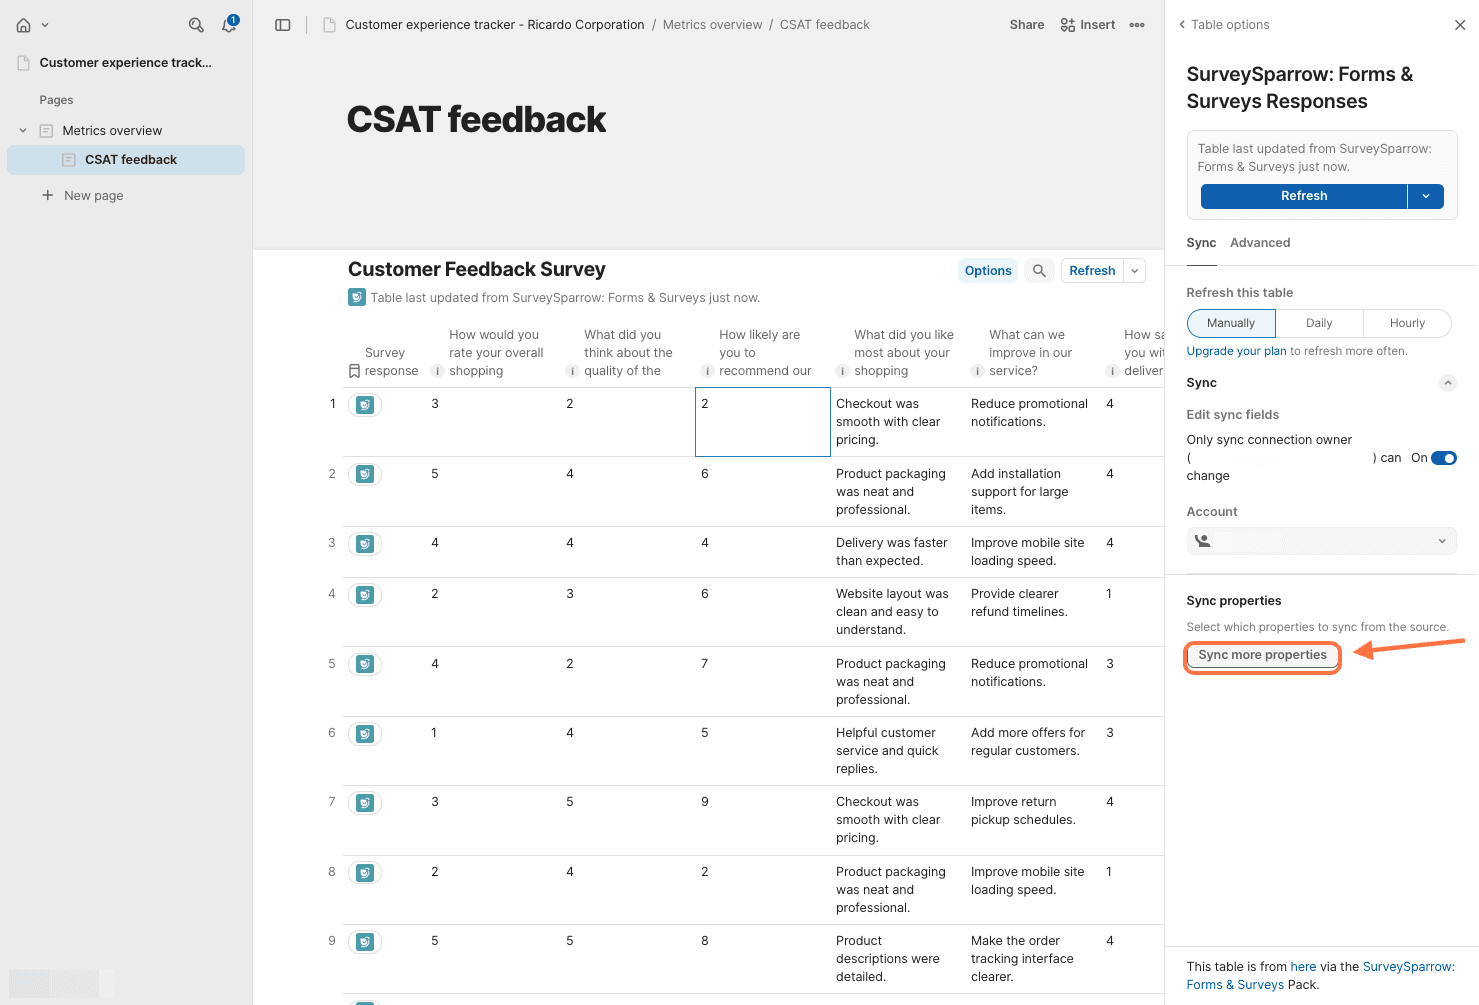Select the Daily refresh option
This screenshot has height=1005, width=1479.
pos(1318,323)
